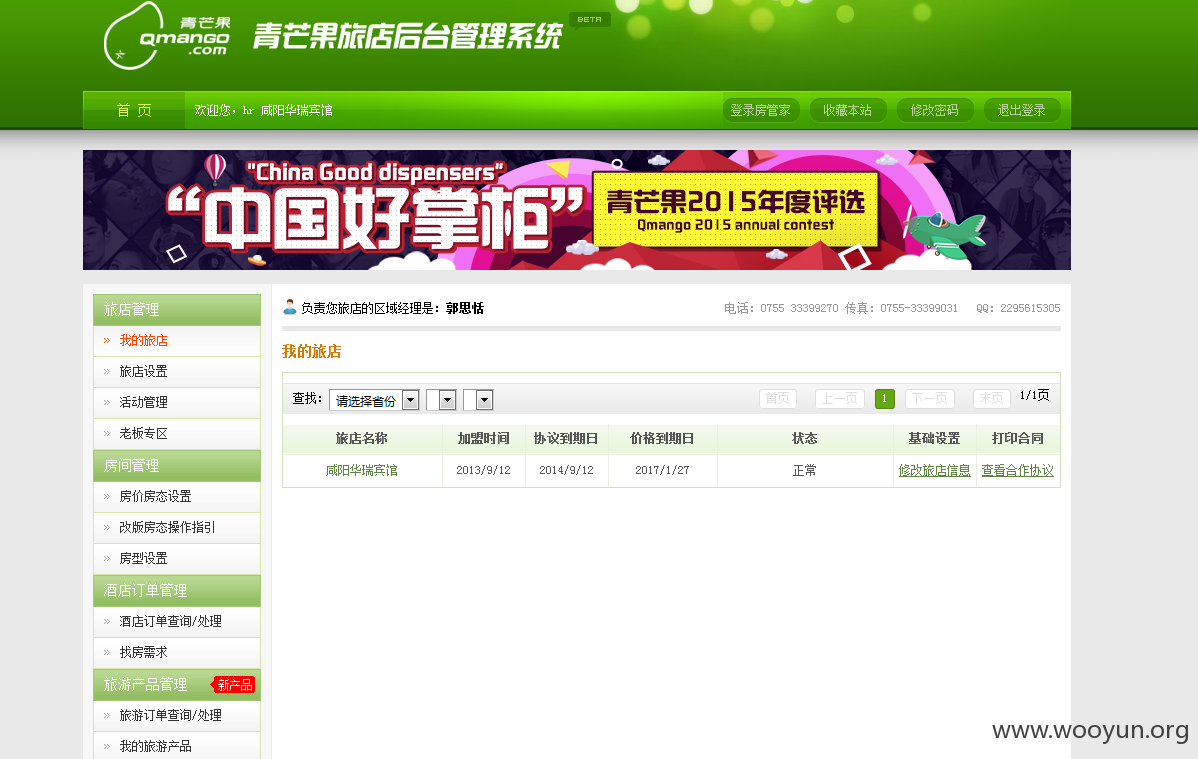This screenshot has width=1198, height=759.
Task: Click the phone number 0755 33399270
Action: [798, 308]
